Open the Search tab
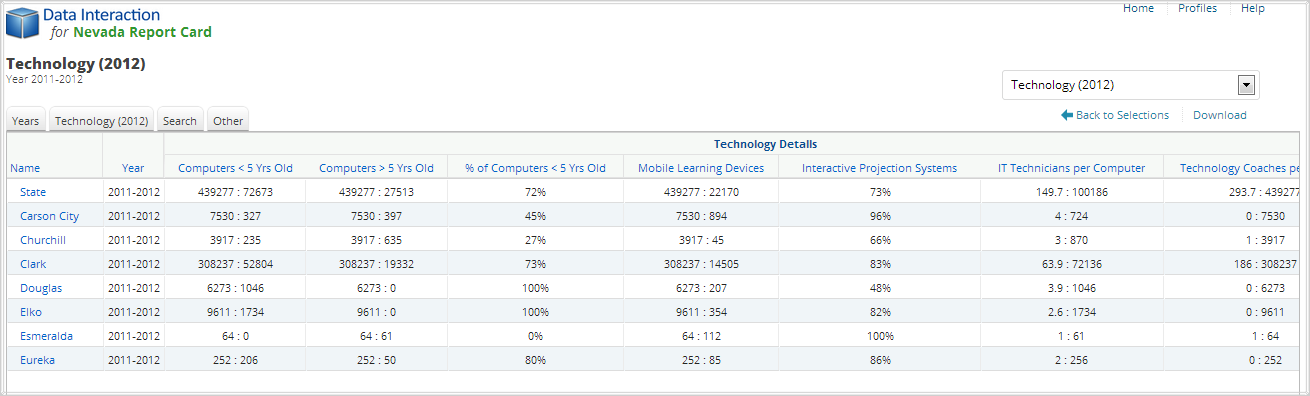This screenshot has height=396, width=1310. tap(180, 120)
